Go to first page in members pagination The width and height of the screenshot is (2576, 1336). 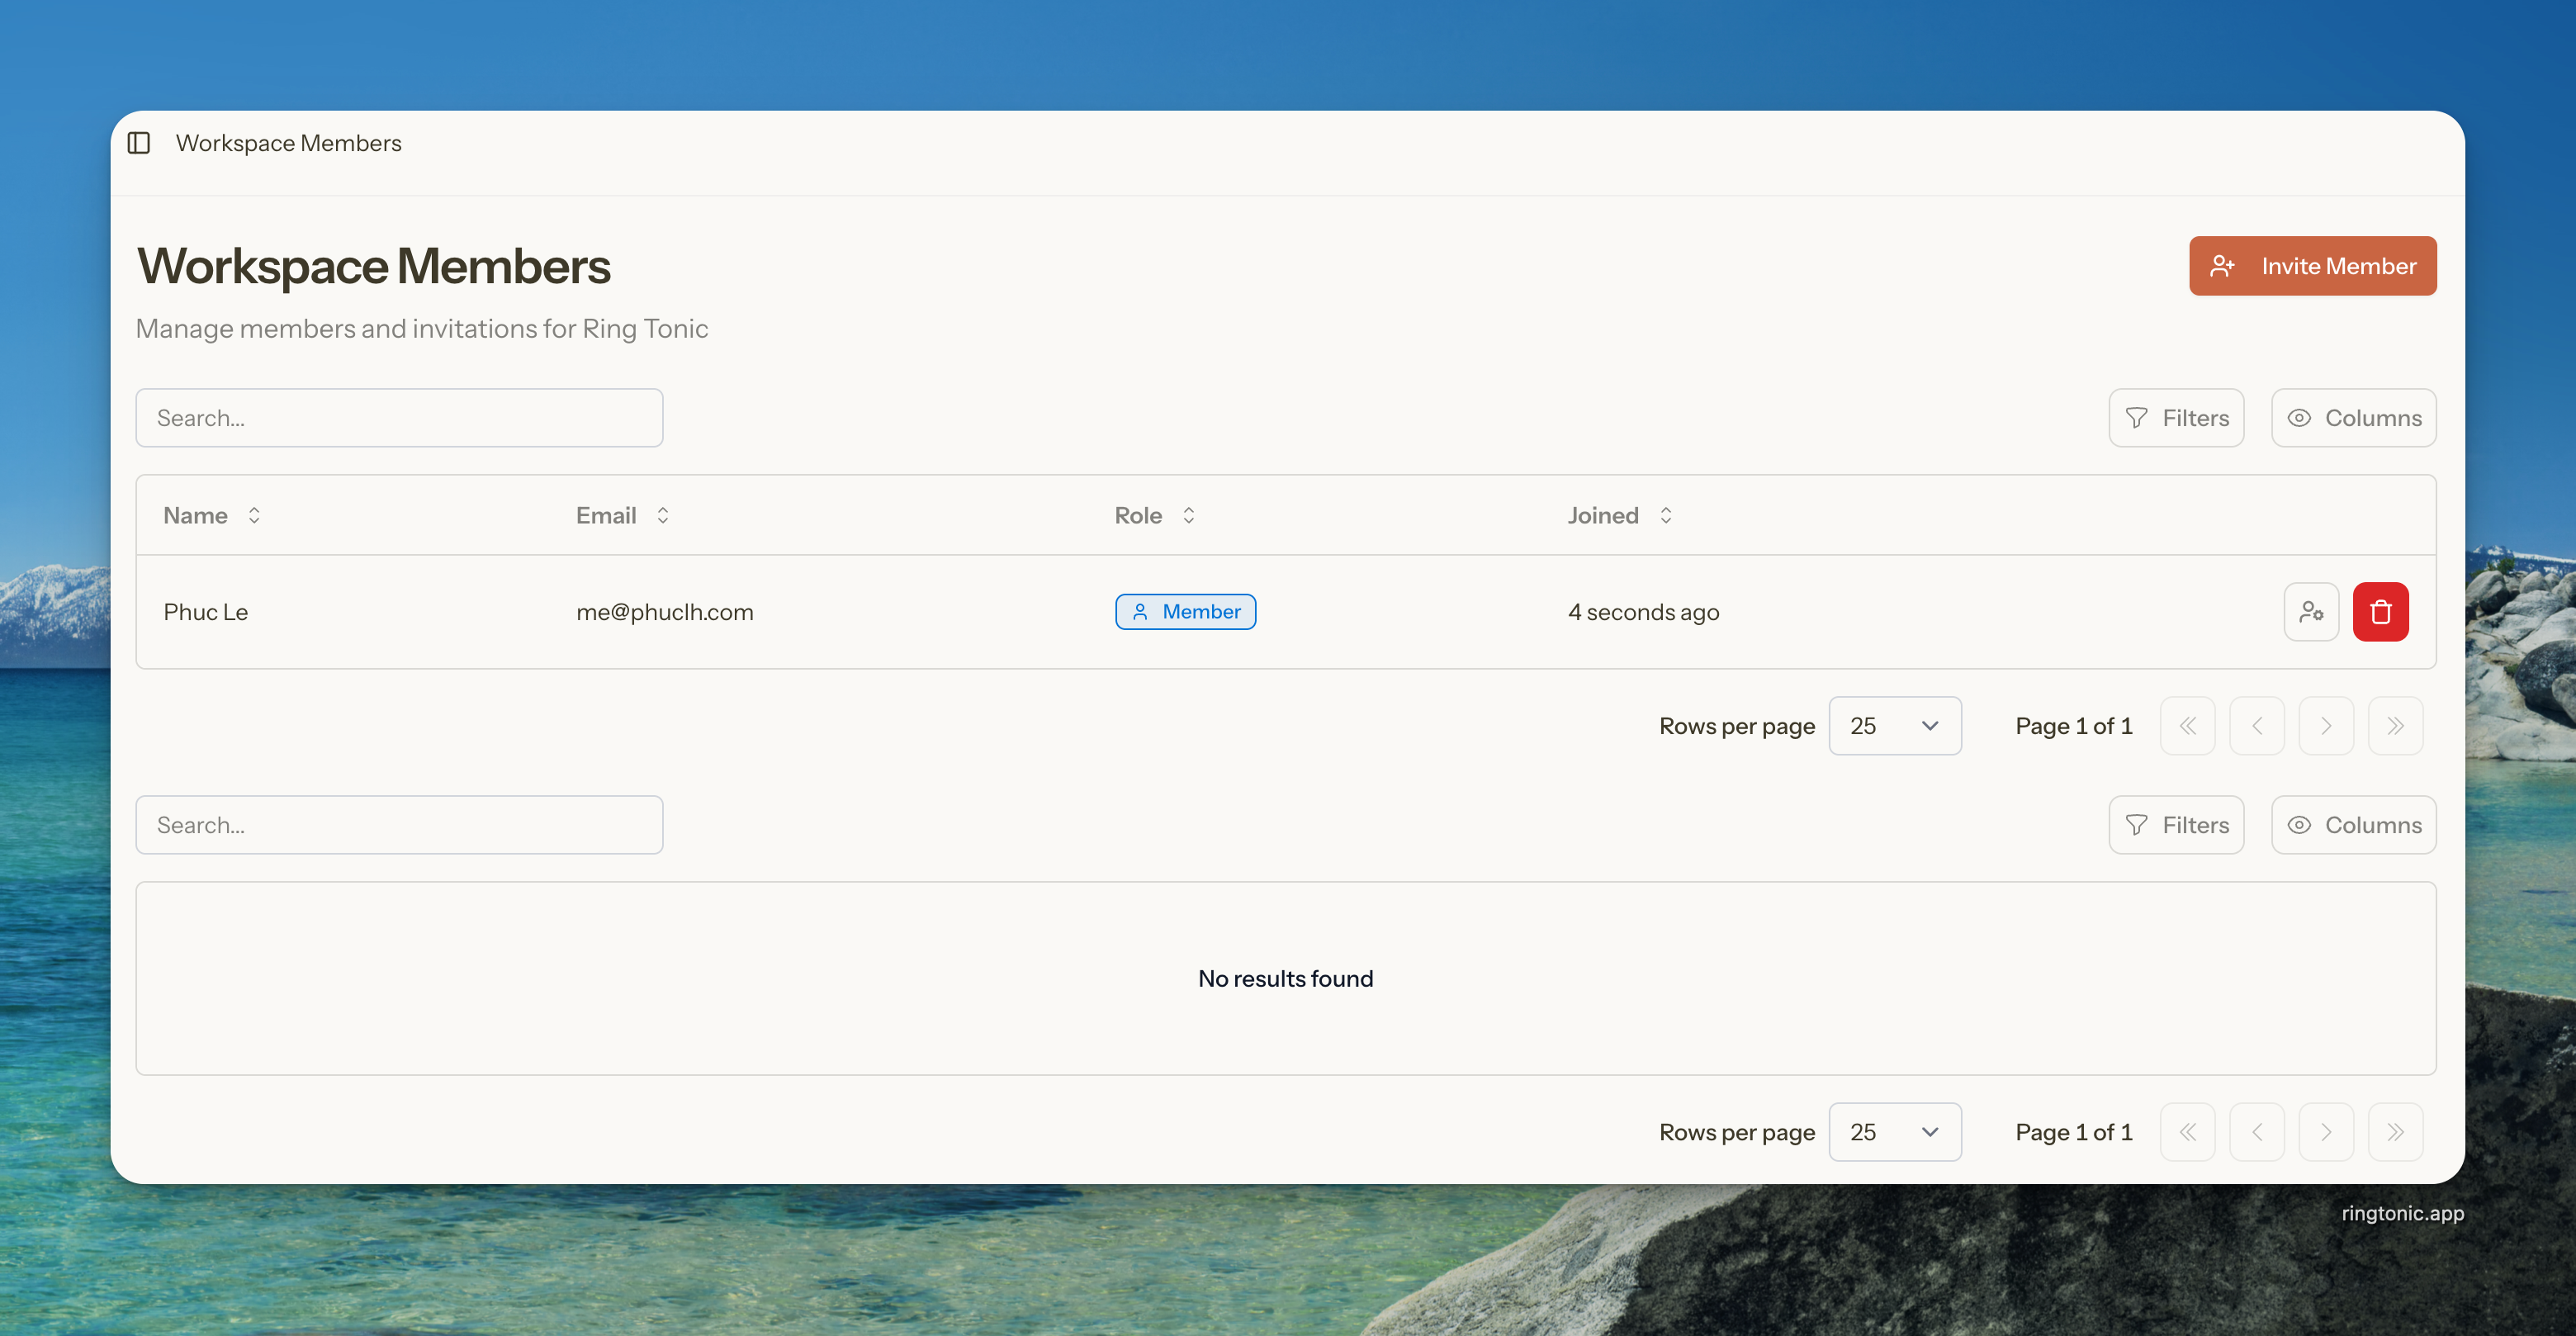(2187, 726)
